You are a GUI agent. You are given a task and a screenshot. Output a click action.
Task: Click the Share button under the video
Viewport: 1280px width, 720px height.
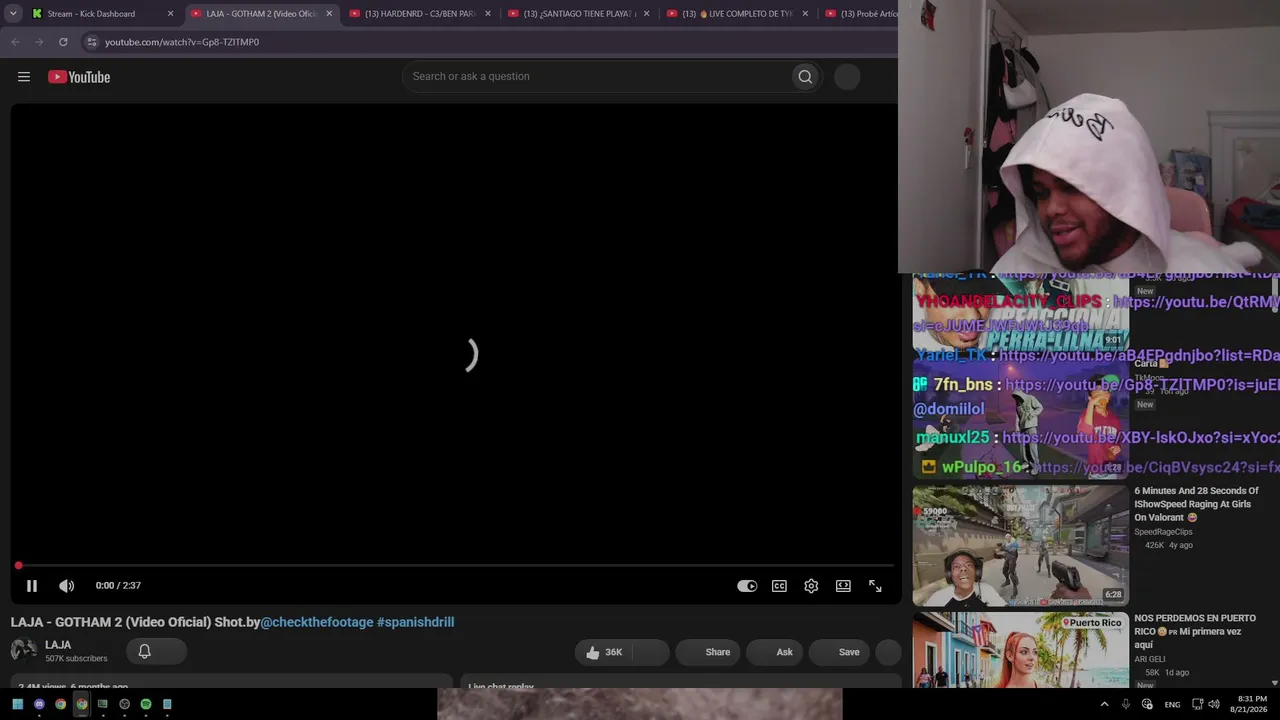708,652
